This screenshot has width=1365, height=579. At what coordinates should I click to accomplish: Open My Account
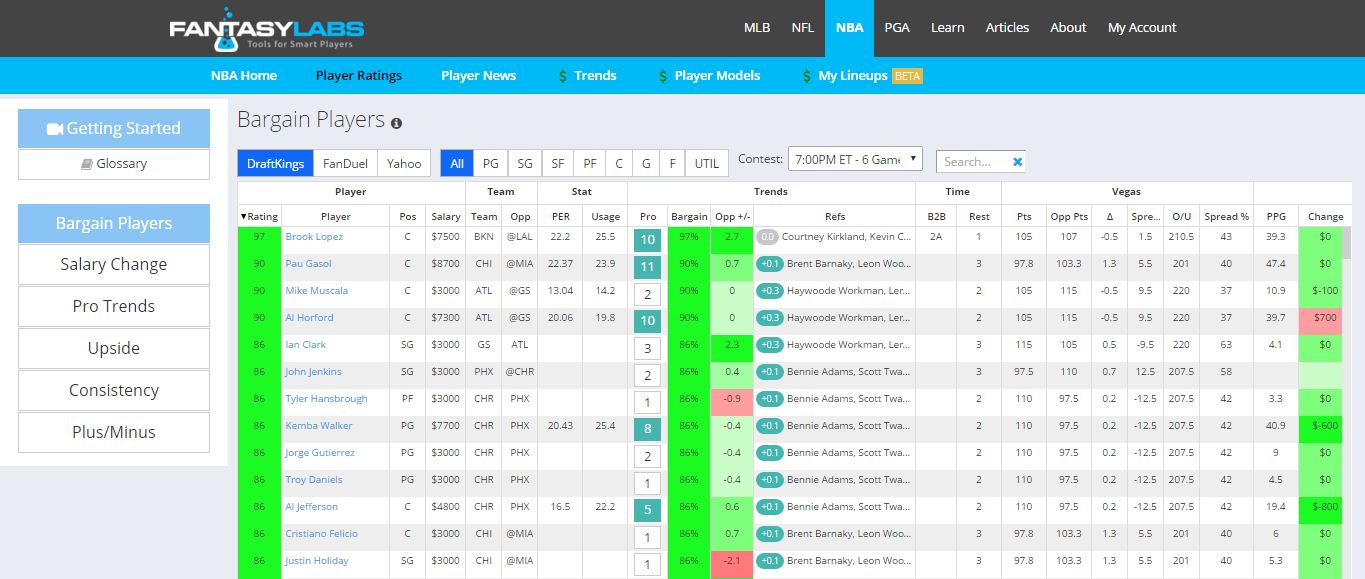pos(1142,28)
